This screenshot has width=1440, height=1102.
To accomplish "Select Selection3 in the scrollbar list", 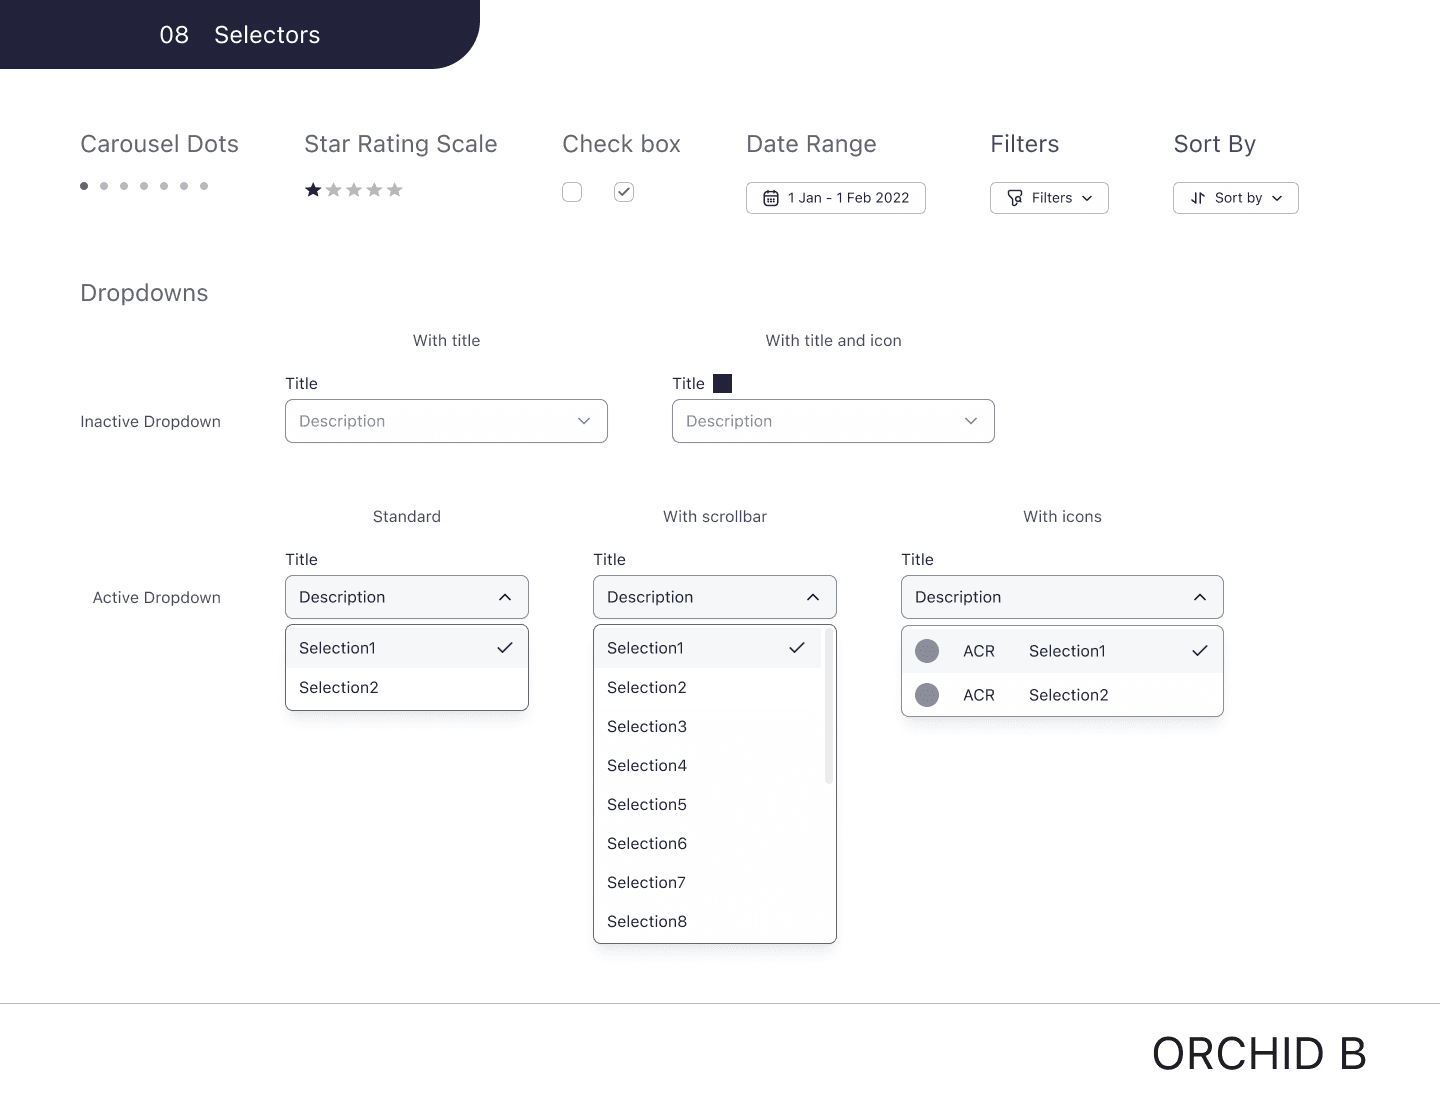I will coord(708,726).
